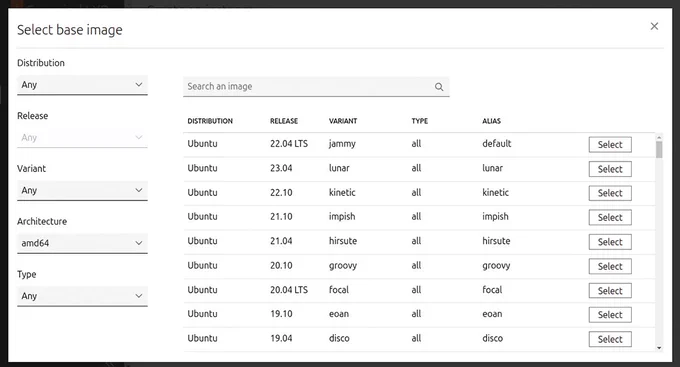Open the Variant dropdown
The image size is (680, 367).
(x=82, y=190)
